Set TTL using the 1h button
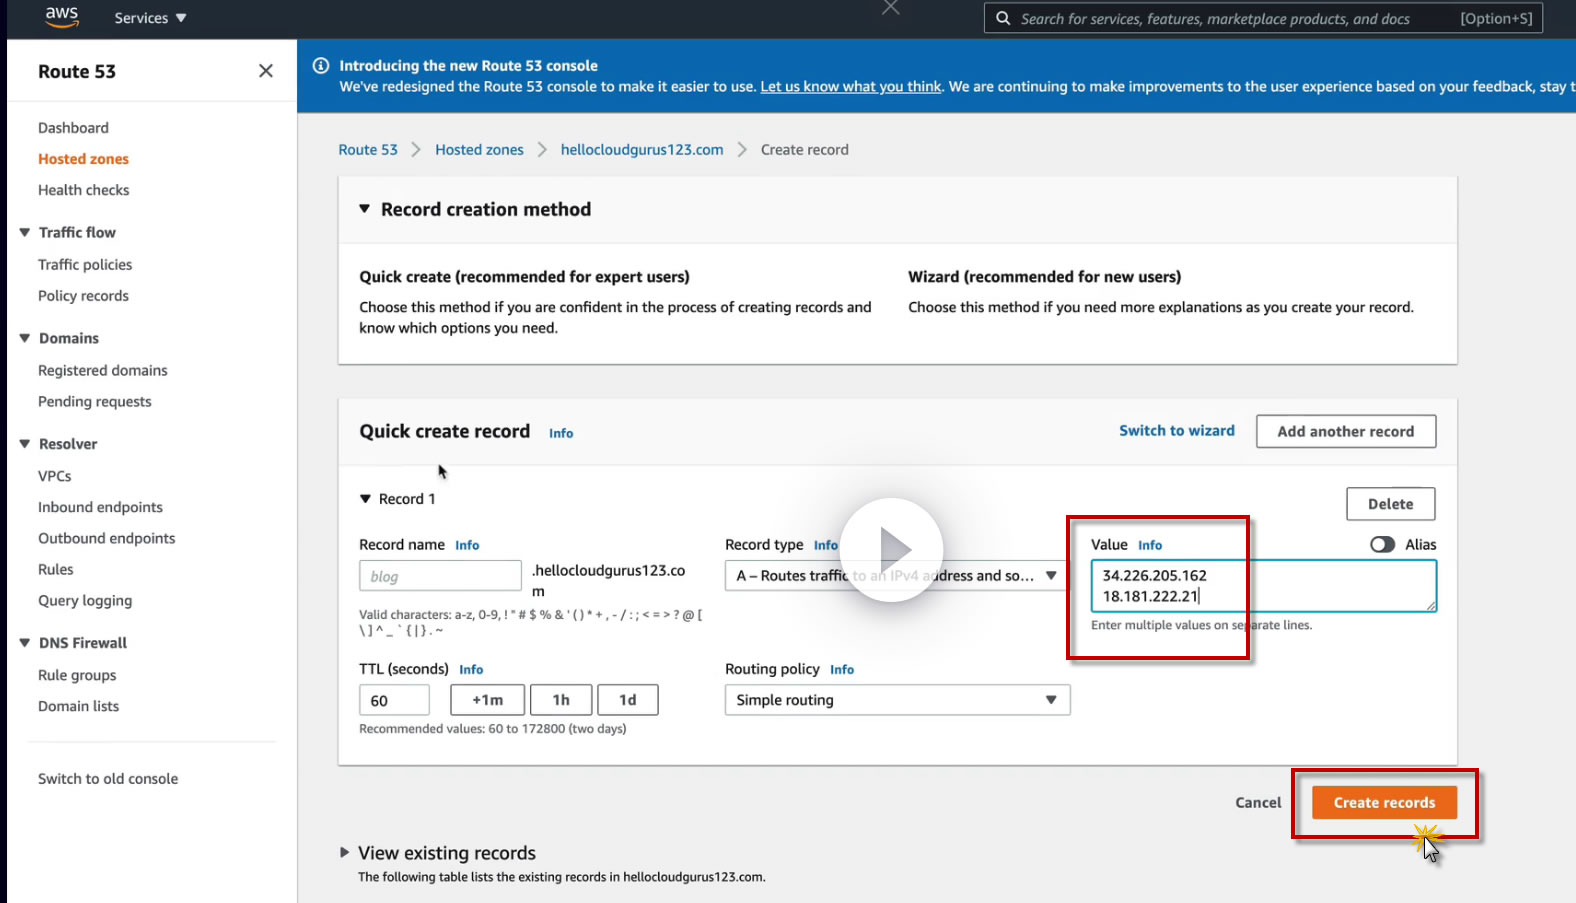Image resolution: width=1576 pixels, height=903 pixels. pyautogui.click(x=561, y=700)
